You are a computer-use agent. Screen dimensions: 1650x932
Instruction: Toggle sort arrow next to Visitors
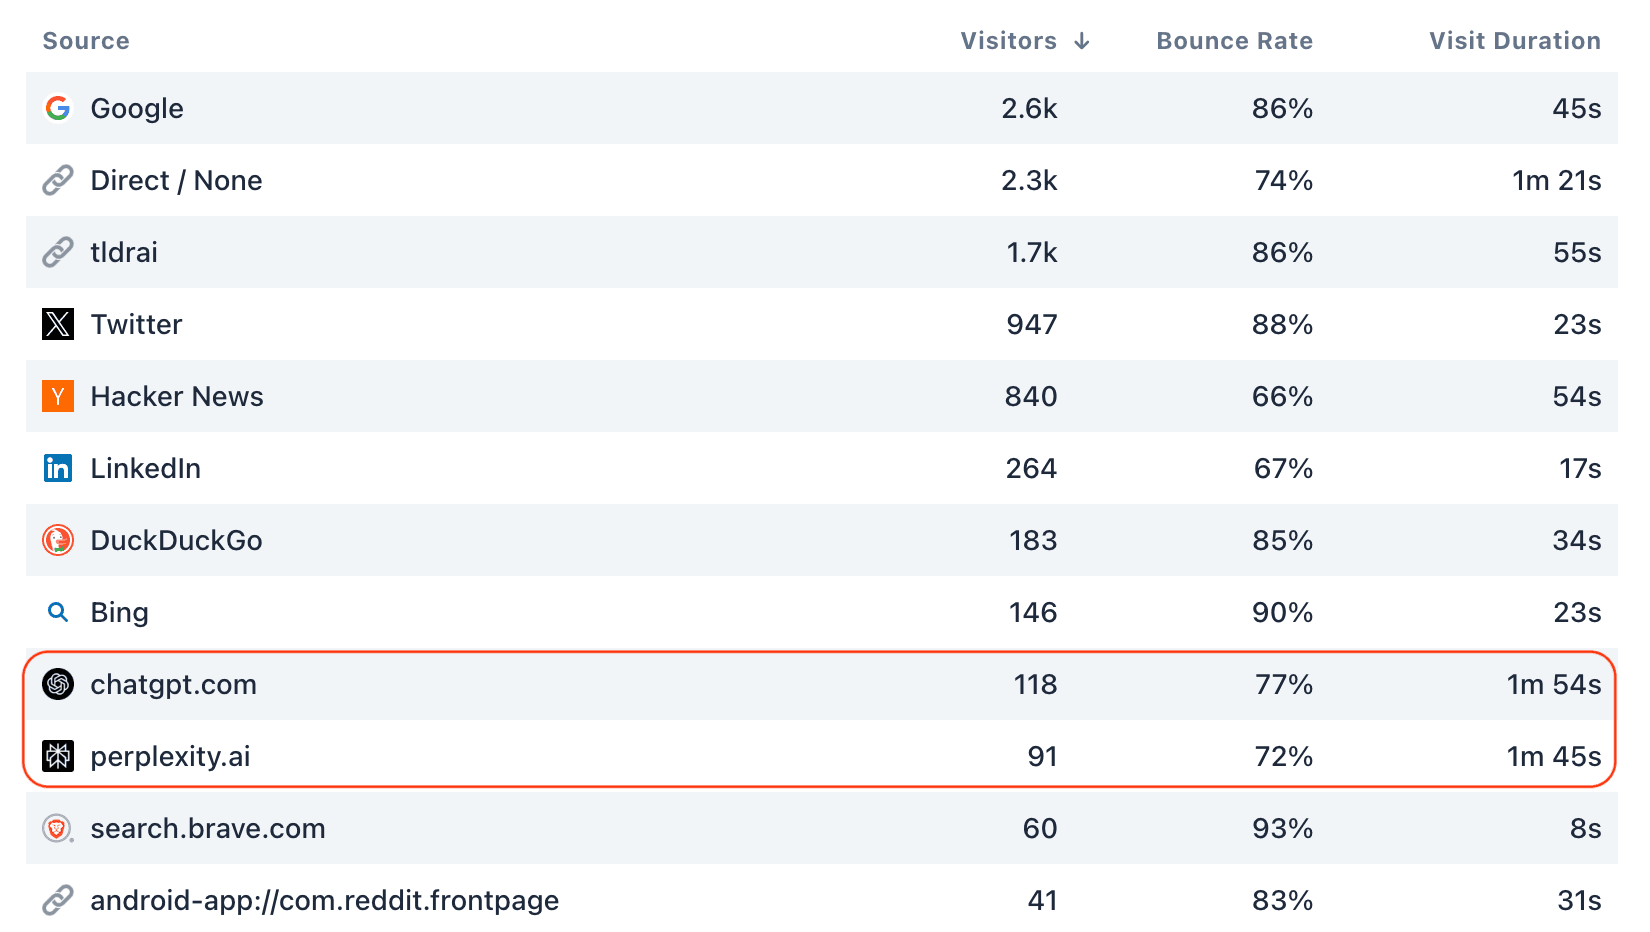pos(1082,41)
